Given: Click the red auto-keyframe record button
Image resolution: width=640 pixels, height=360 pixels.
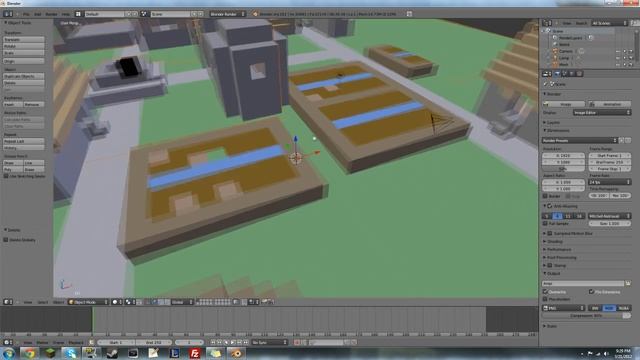Looking at the screenshot, I should click(297, 342).
